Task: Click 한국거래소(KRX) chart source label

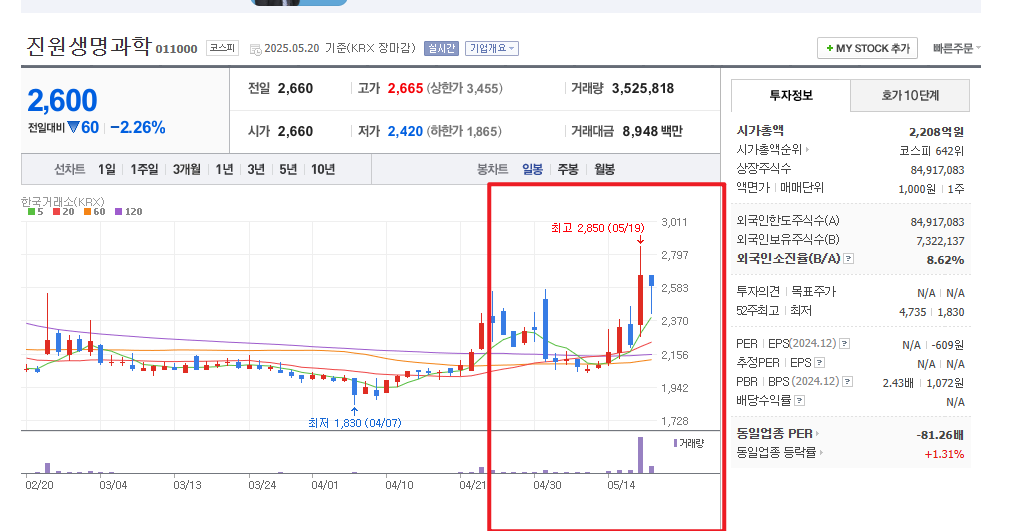Action: coord(63,202)
